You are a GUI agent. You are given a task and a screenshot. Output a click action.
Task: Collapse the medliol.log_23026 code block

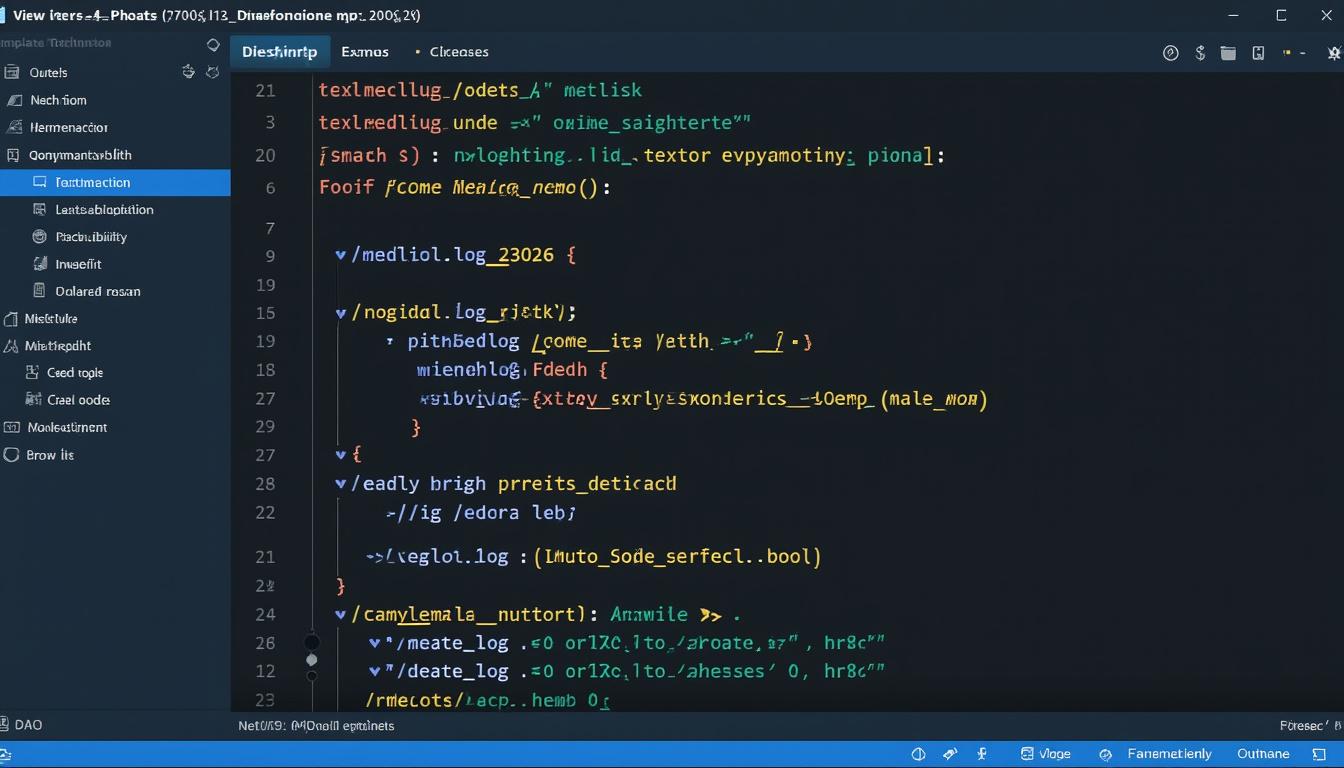[340, 254]
